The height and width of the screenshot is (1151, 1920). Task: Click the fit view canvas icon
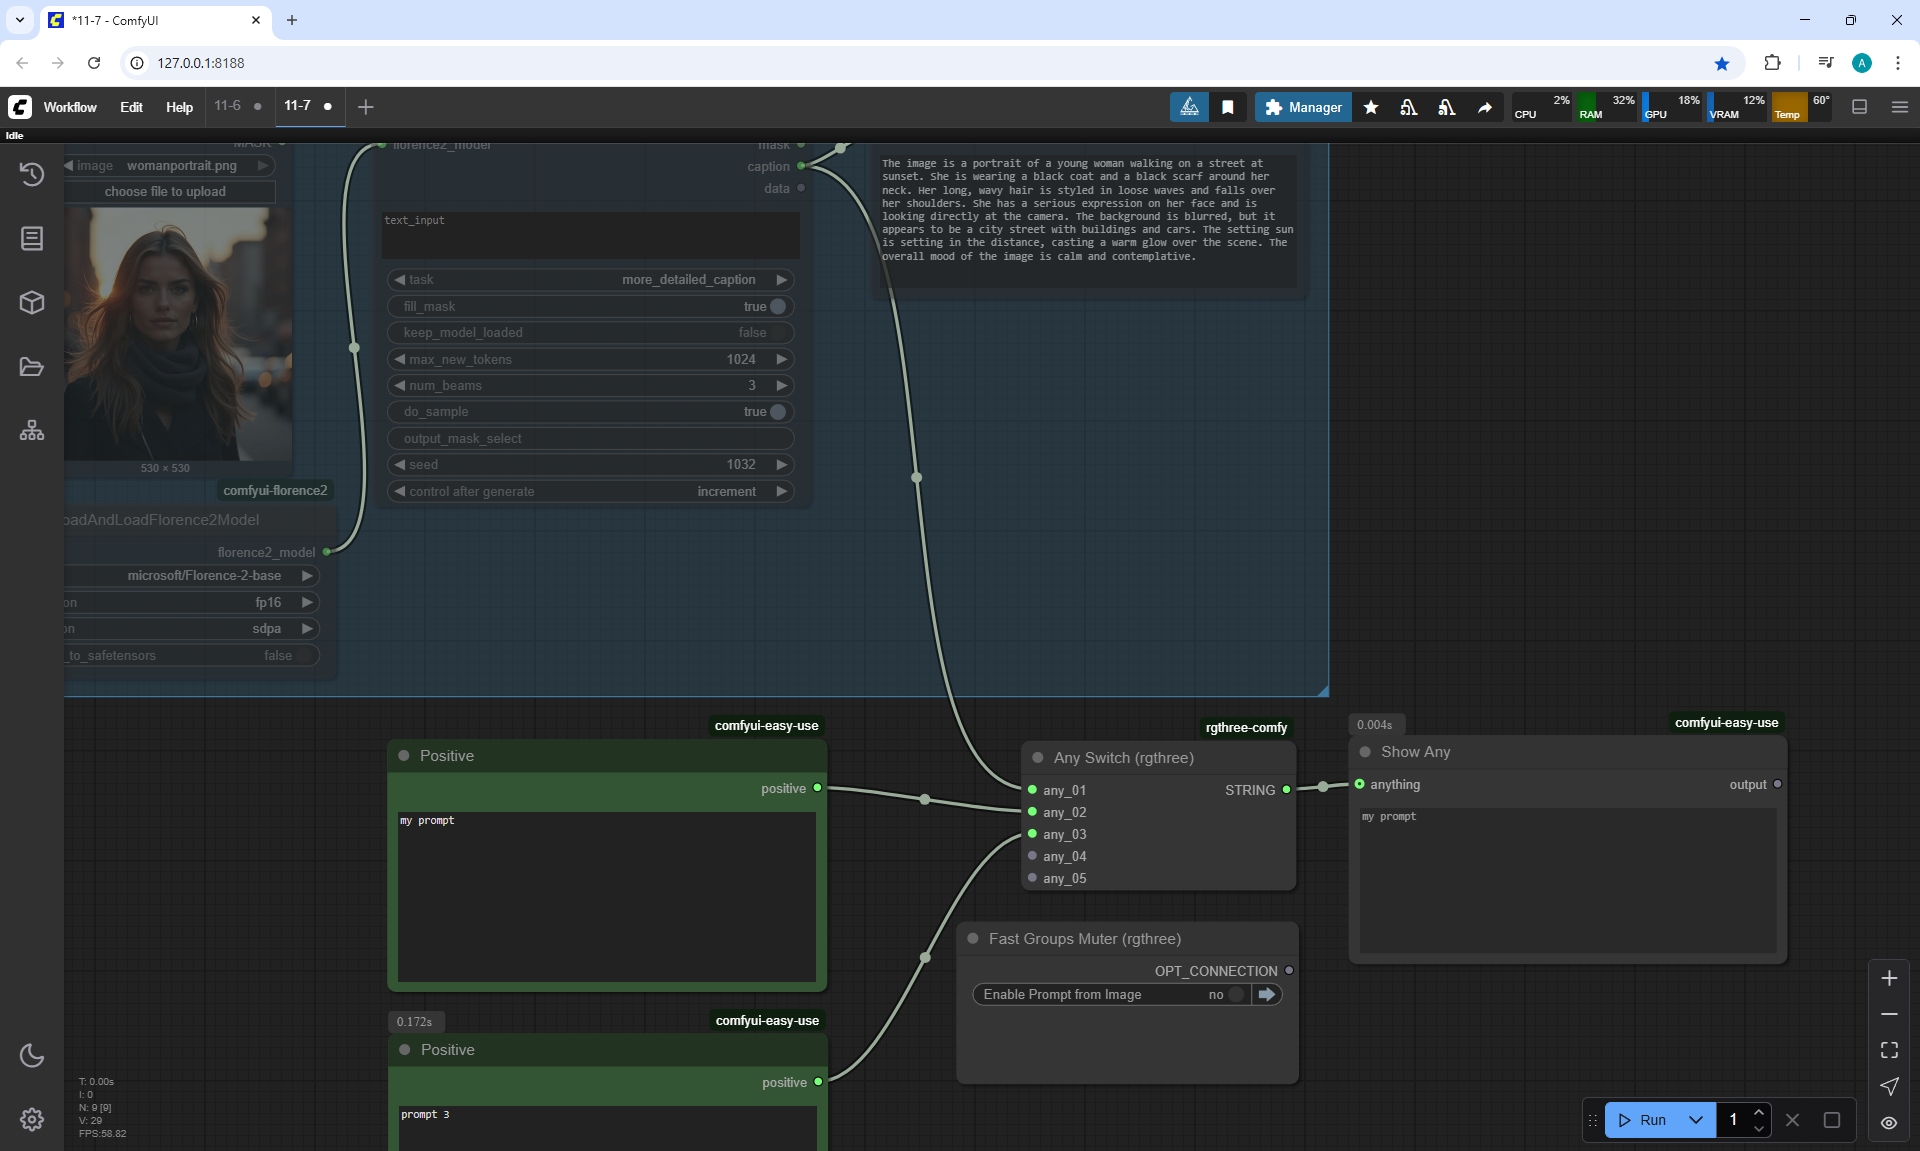pos(1889,1050)
